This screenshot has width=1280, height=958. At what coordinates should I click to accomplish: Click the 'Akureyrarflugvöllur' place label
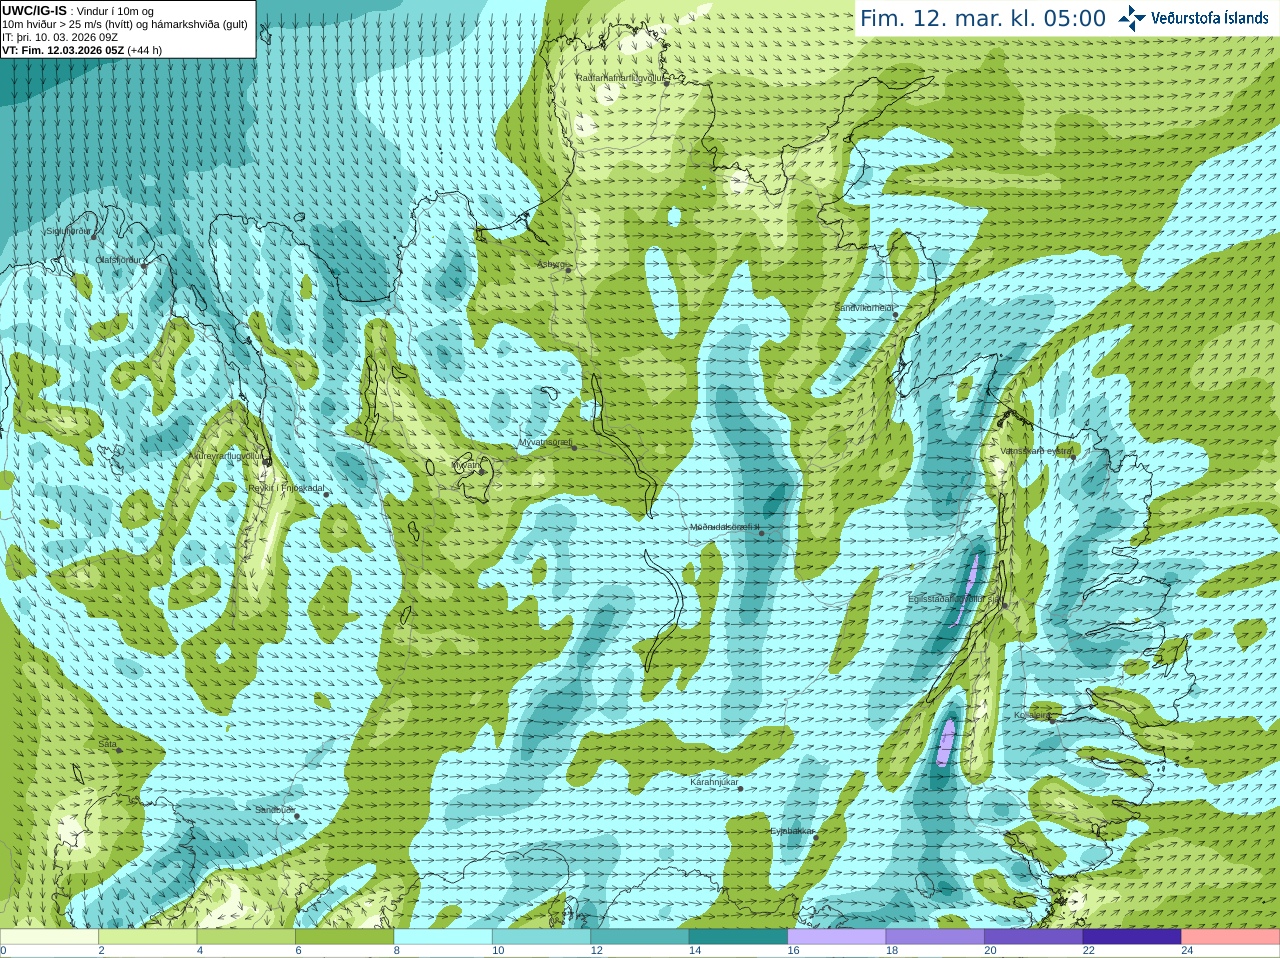point(226,456)
